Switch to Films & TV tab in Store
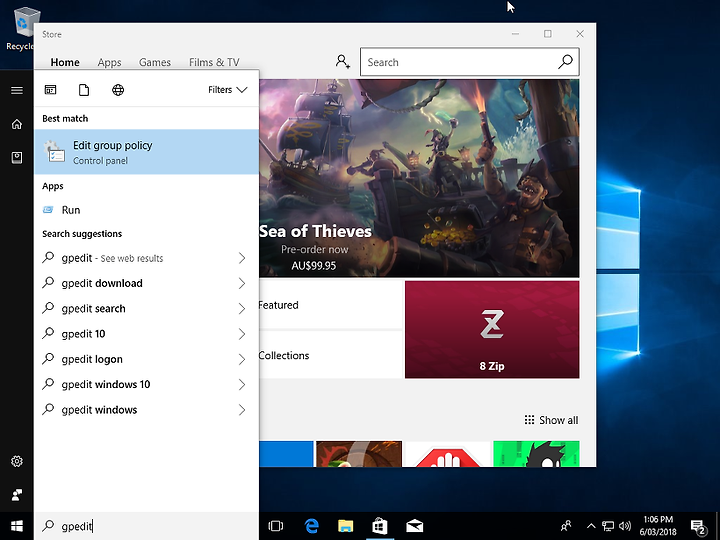720x540 pixels. pos(214,62)
